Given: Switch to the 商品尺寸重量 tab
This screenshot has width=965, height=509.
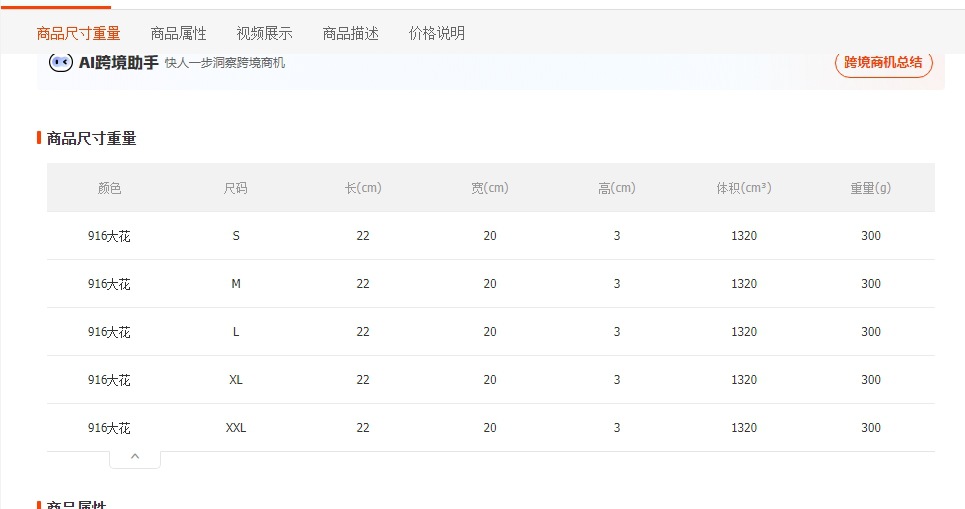Looking at the screenshot, I should point(78,33).
